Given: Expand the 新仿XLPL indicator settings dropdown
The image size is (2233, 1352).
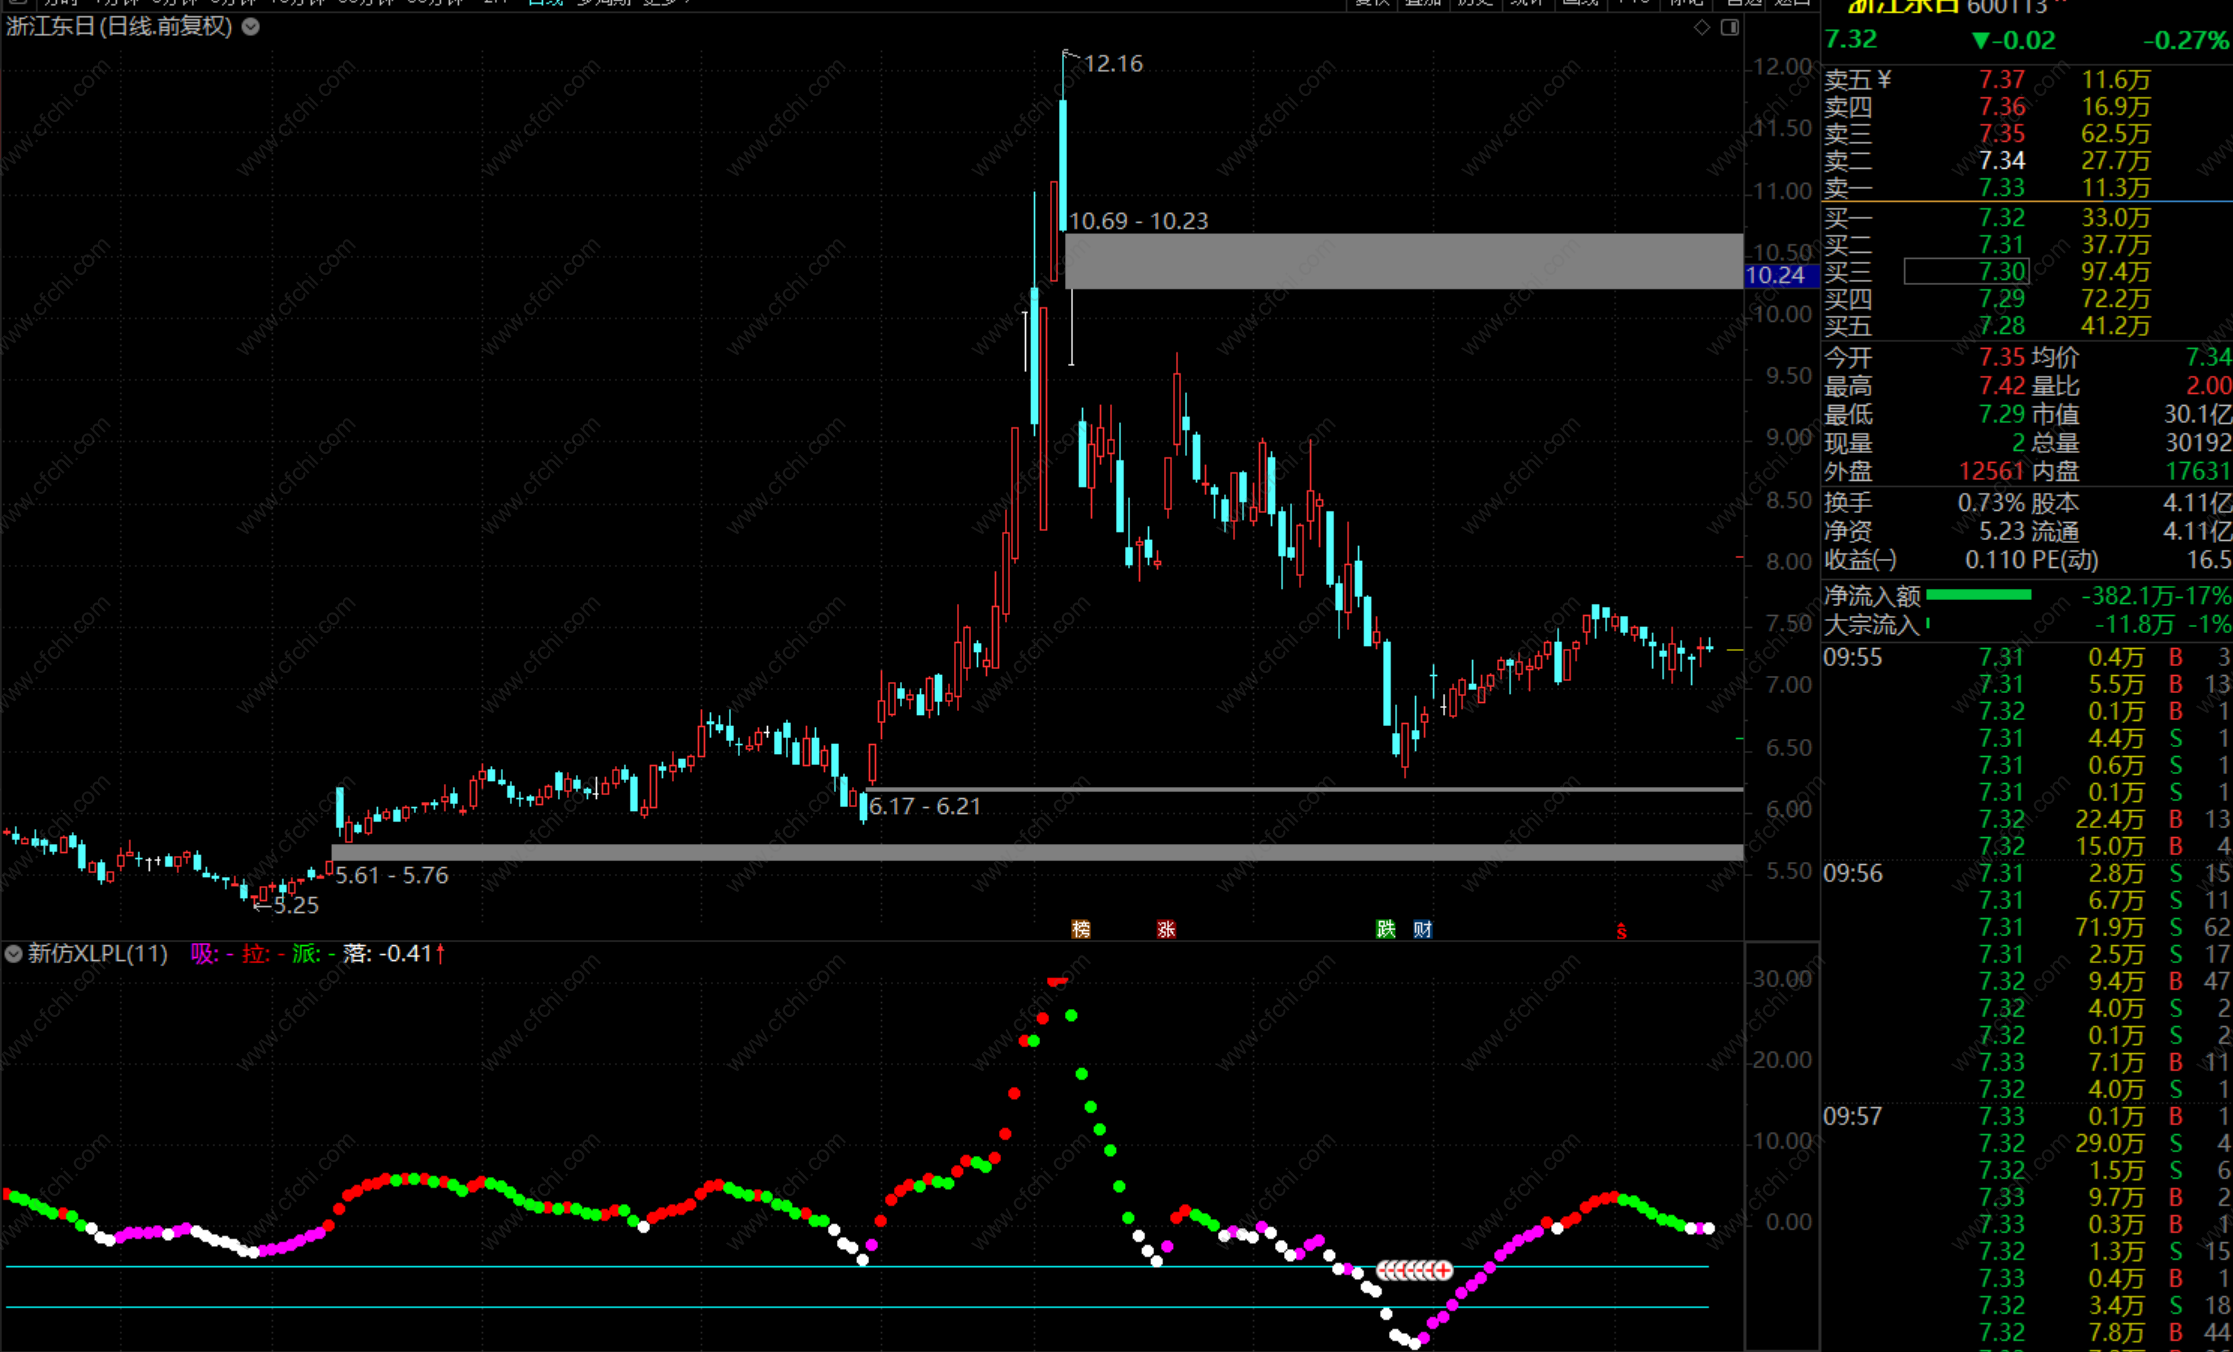Looking at the screenshot, I should click(x=14, y=954).
